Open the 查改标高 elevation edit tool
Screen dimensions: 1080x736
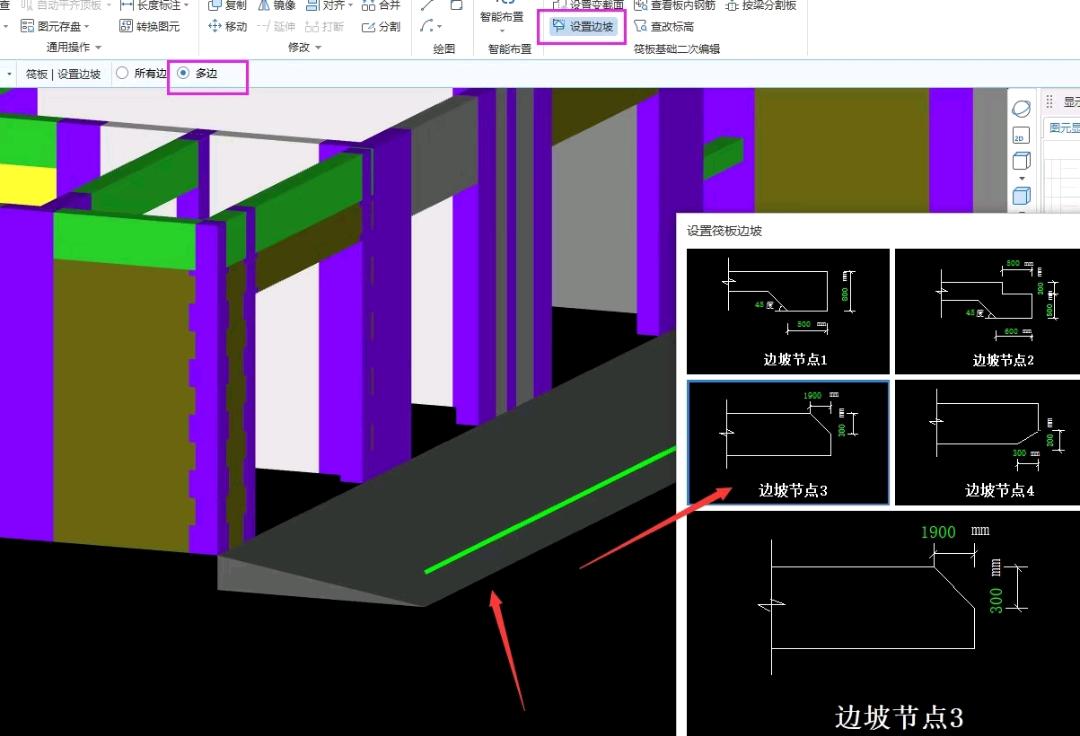[x=664, y=26]
